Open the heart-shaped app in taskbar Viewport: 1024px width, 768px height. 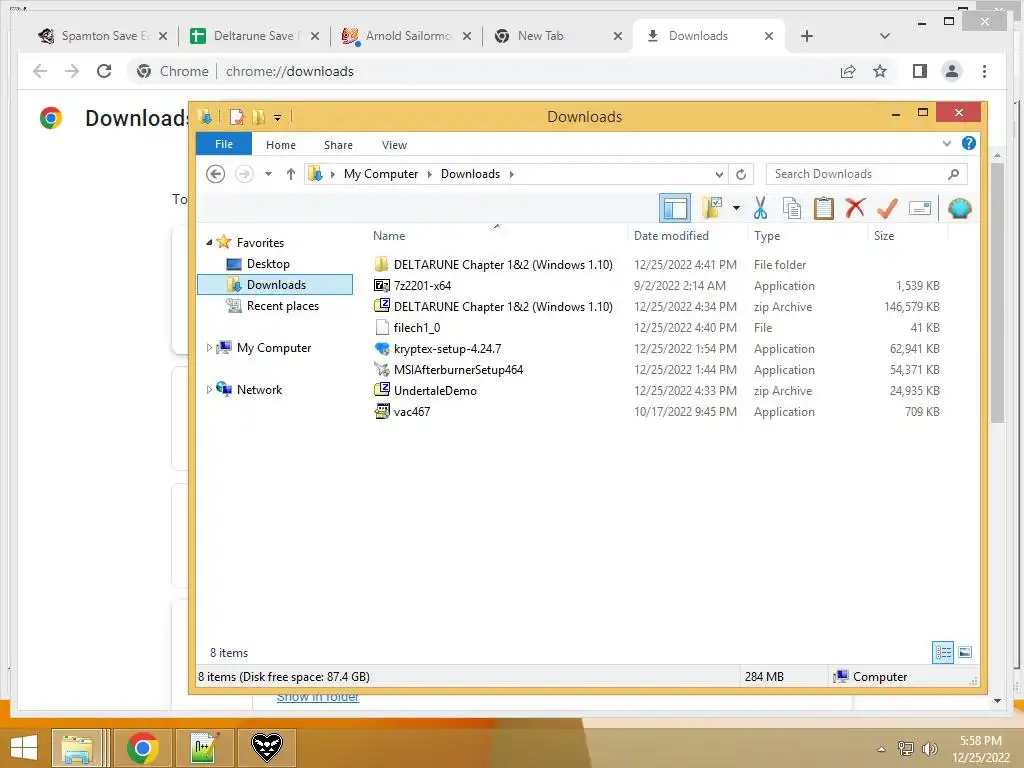266,748
